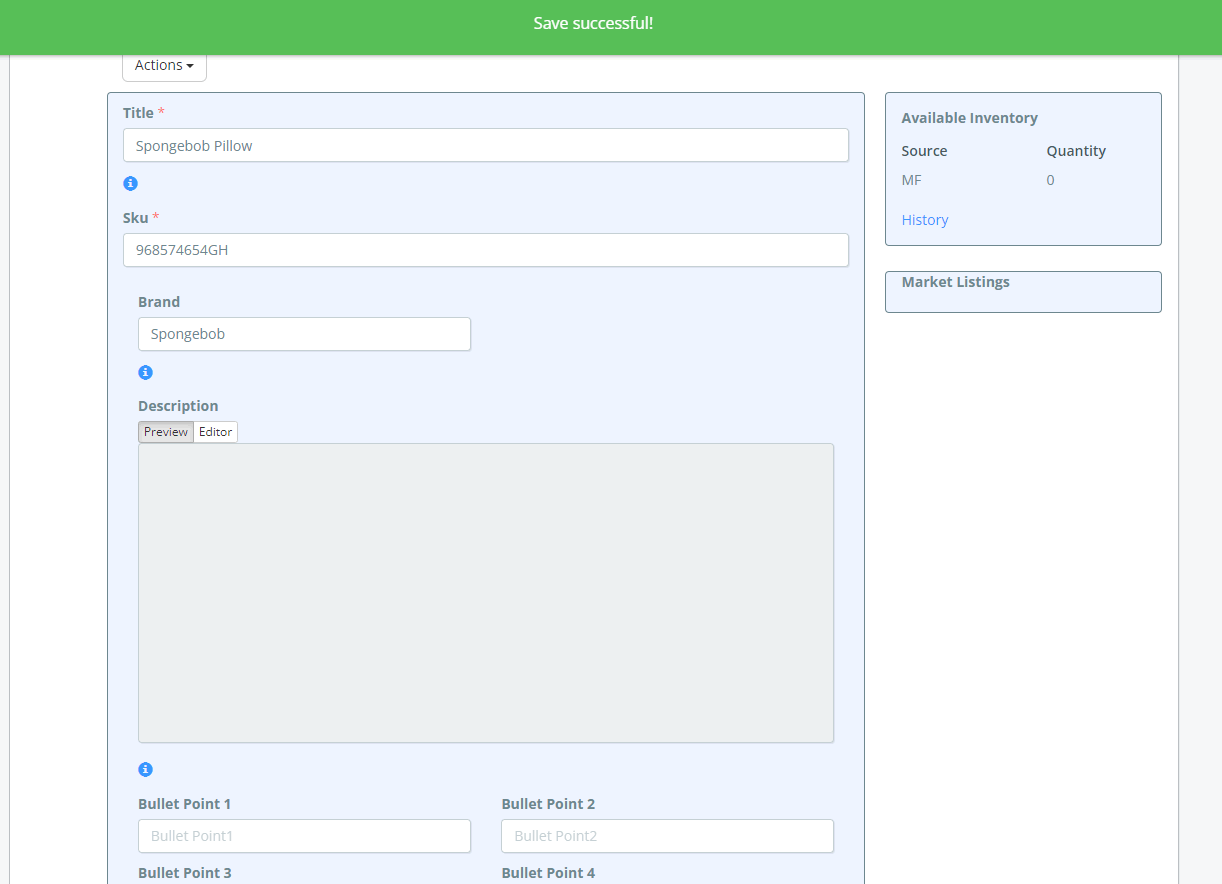Click the Quantity column header
Screen dimensions: 1222x884
point(1076,151)
